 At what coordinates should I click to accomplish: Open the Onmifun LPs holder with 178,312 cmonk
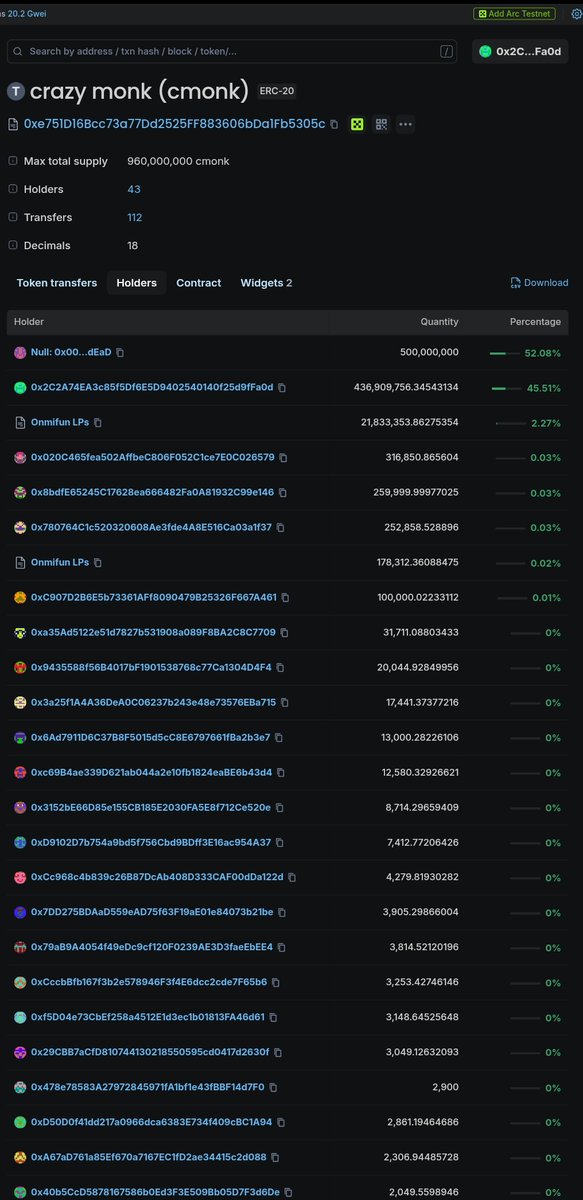tap(60, 563)
